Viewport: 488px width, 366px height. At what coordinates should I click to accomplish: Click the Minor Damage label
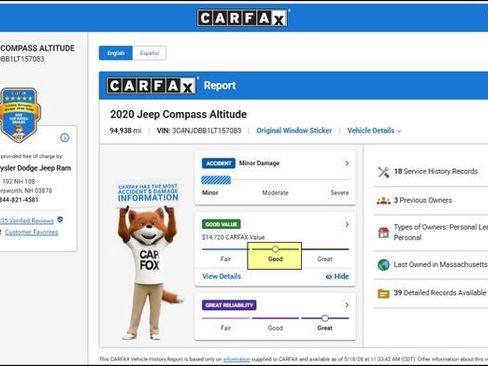[259, 163]
